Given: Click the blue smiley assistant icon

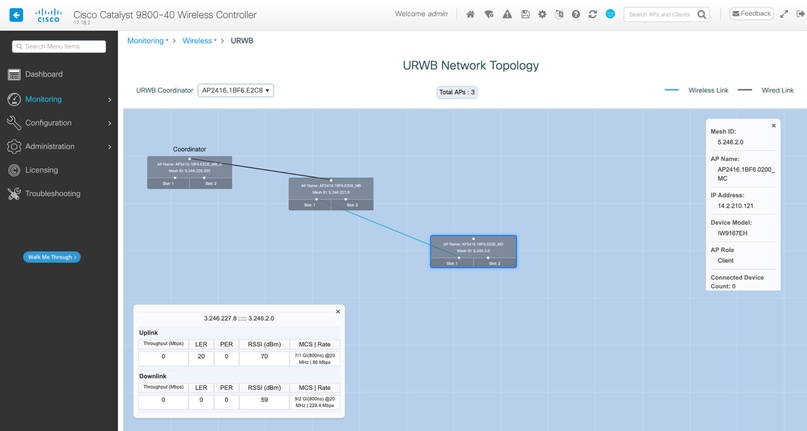Looking at the screenshot, I should [x=610, y=14].
